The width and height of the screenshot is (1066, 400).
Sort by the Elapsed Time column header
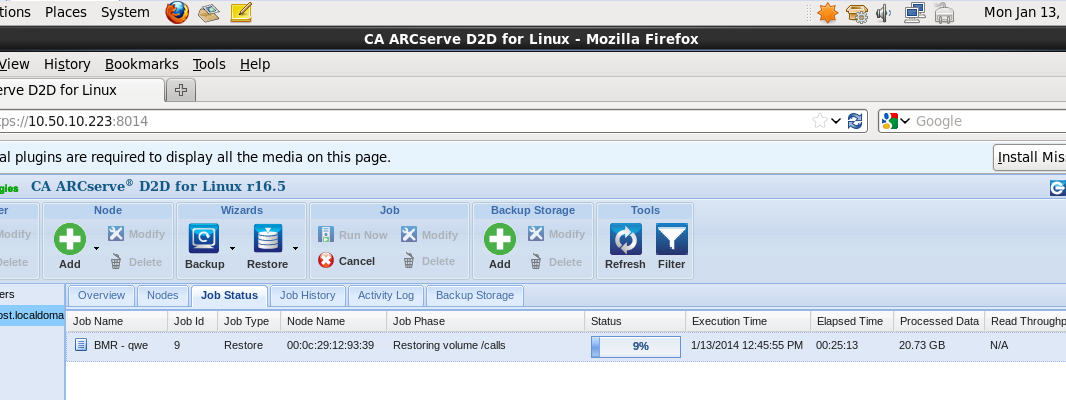click(852, 321)
